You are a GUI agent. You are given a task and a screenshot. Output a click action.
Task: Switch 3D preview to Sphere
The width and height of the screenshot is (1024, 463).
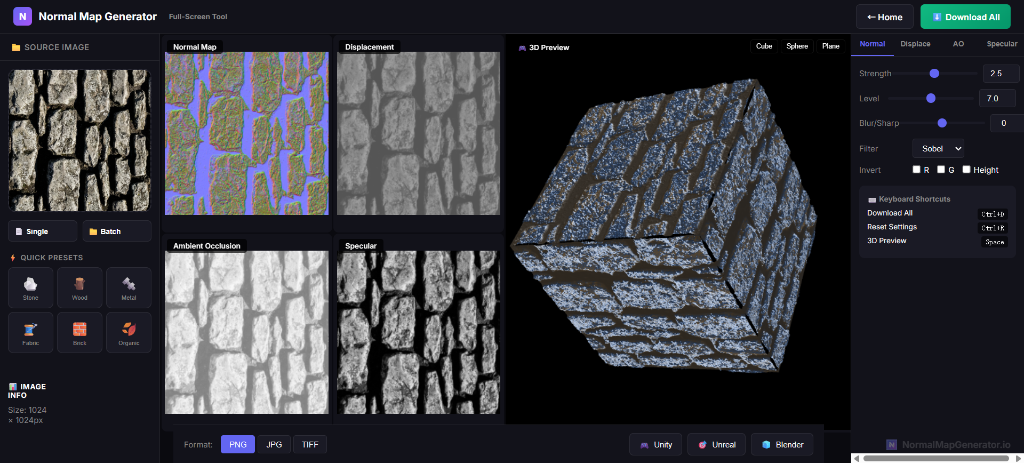797,46
